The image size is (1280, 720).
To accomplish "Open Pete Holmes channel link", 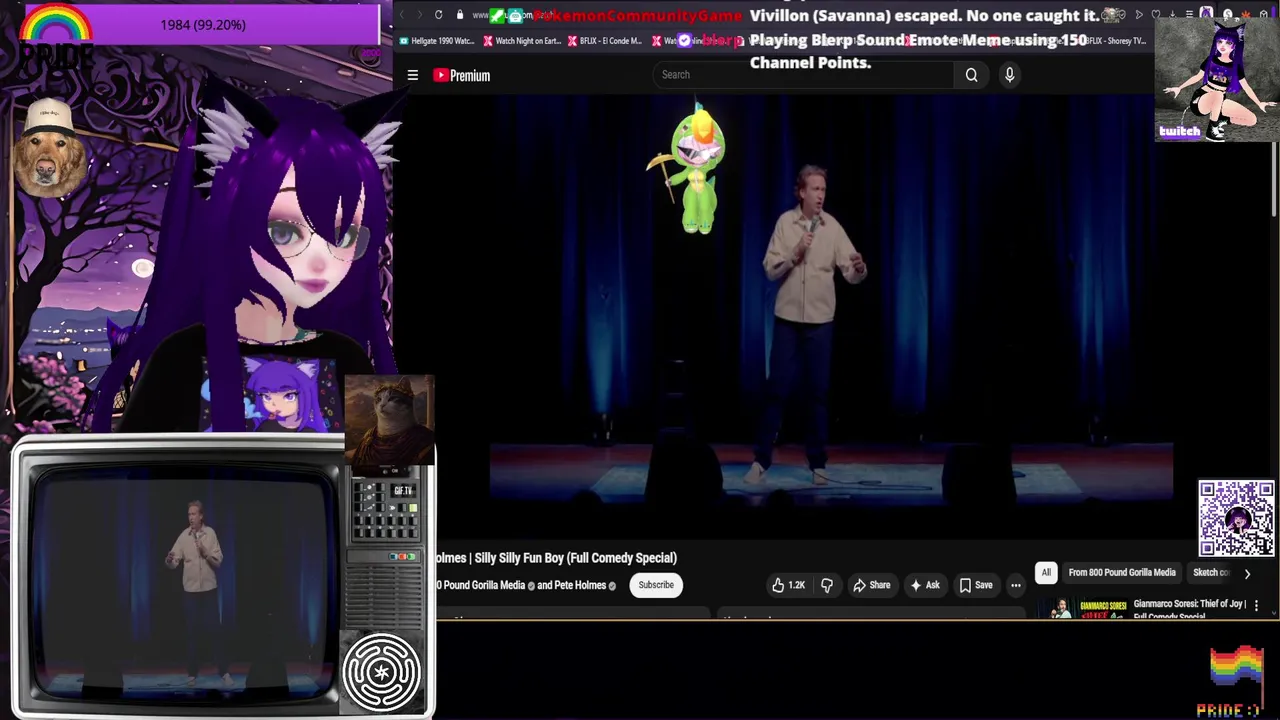I will point(579,585).
